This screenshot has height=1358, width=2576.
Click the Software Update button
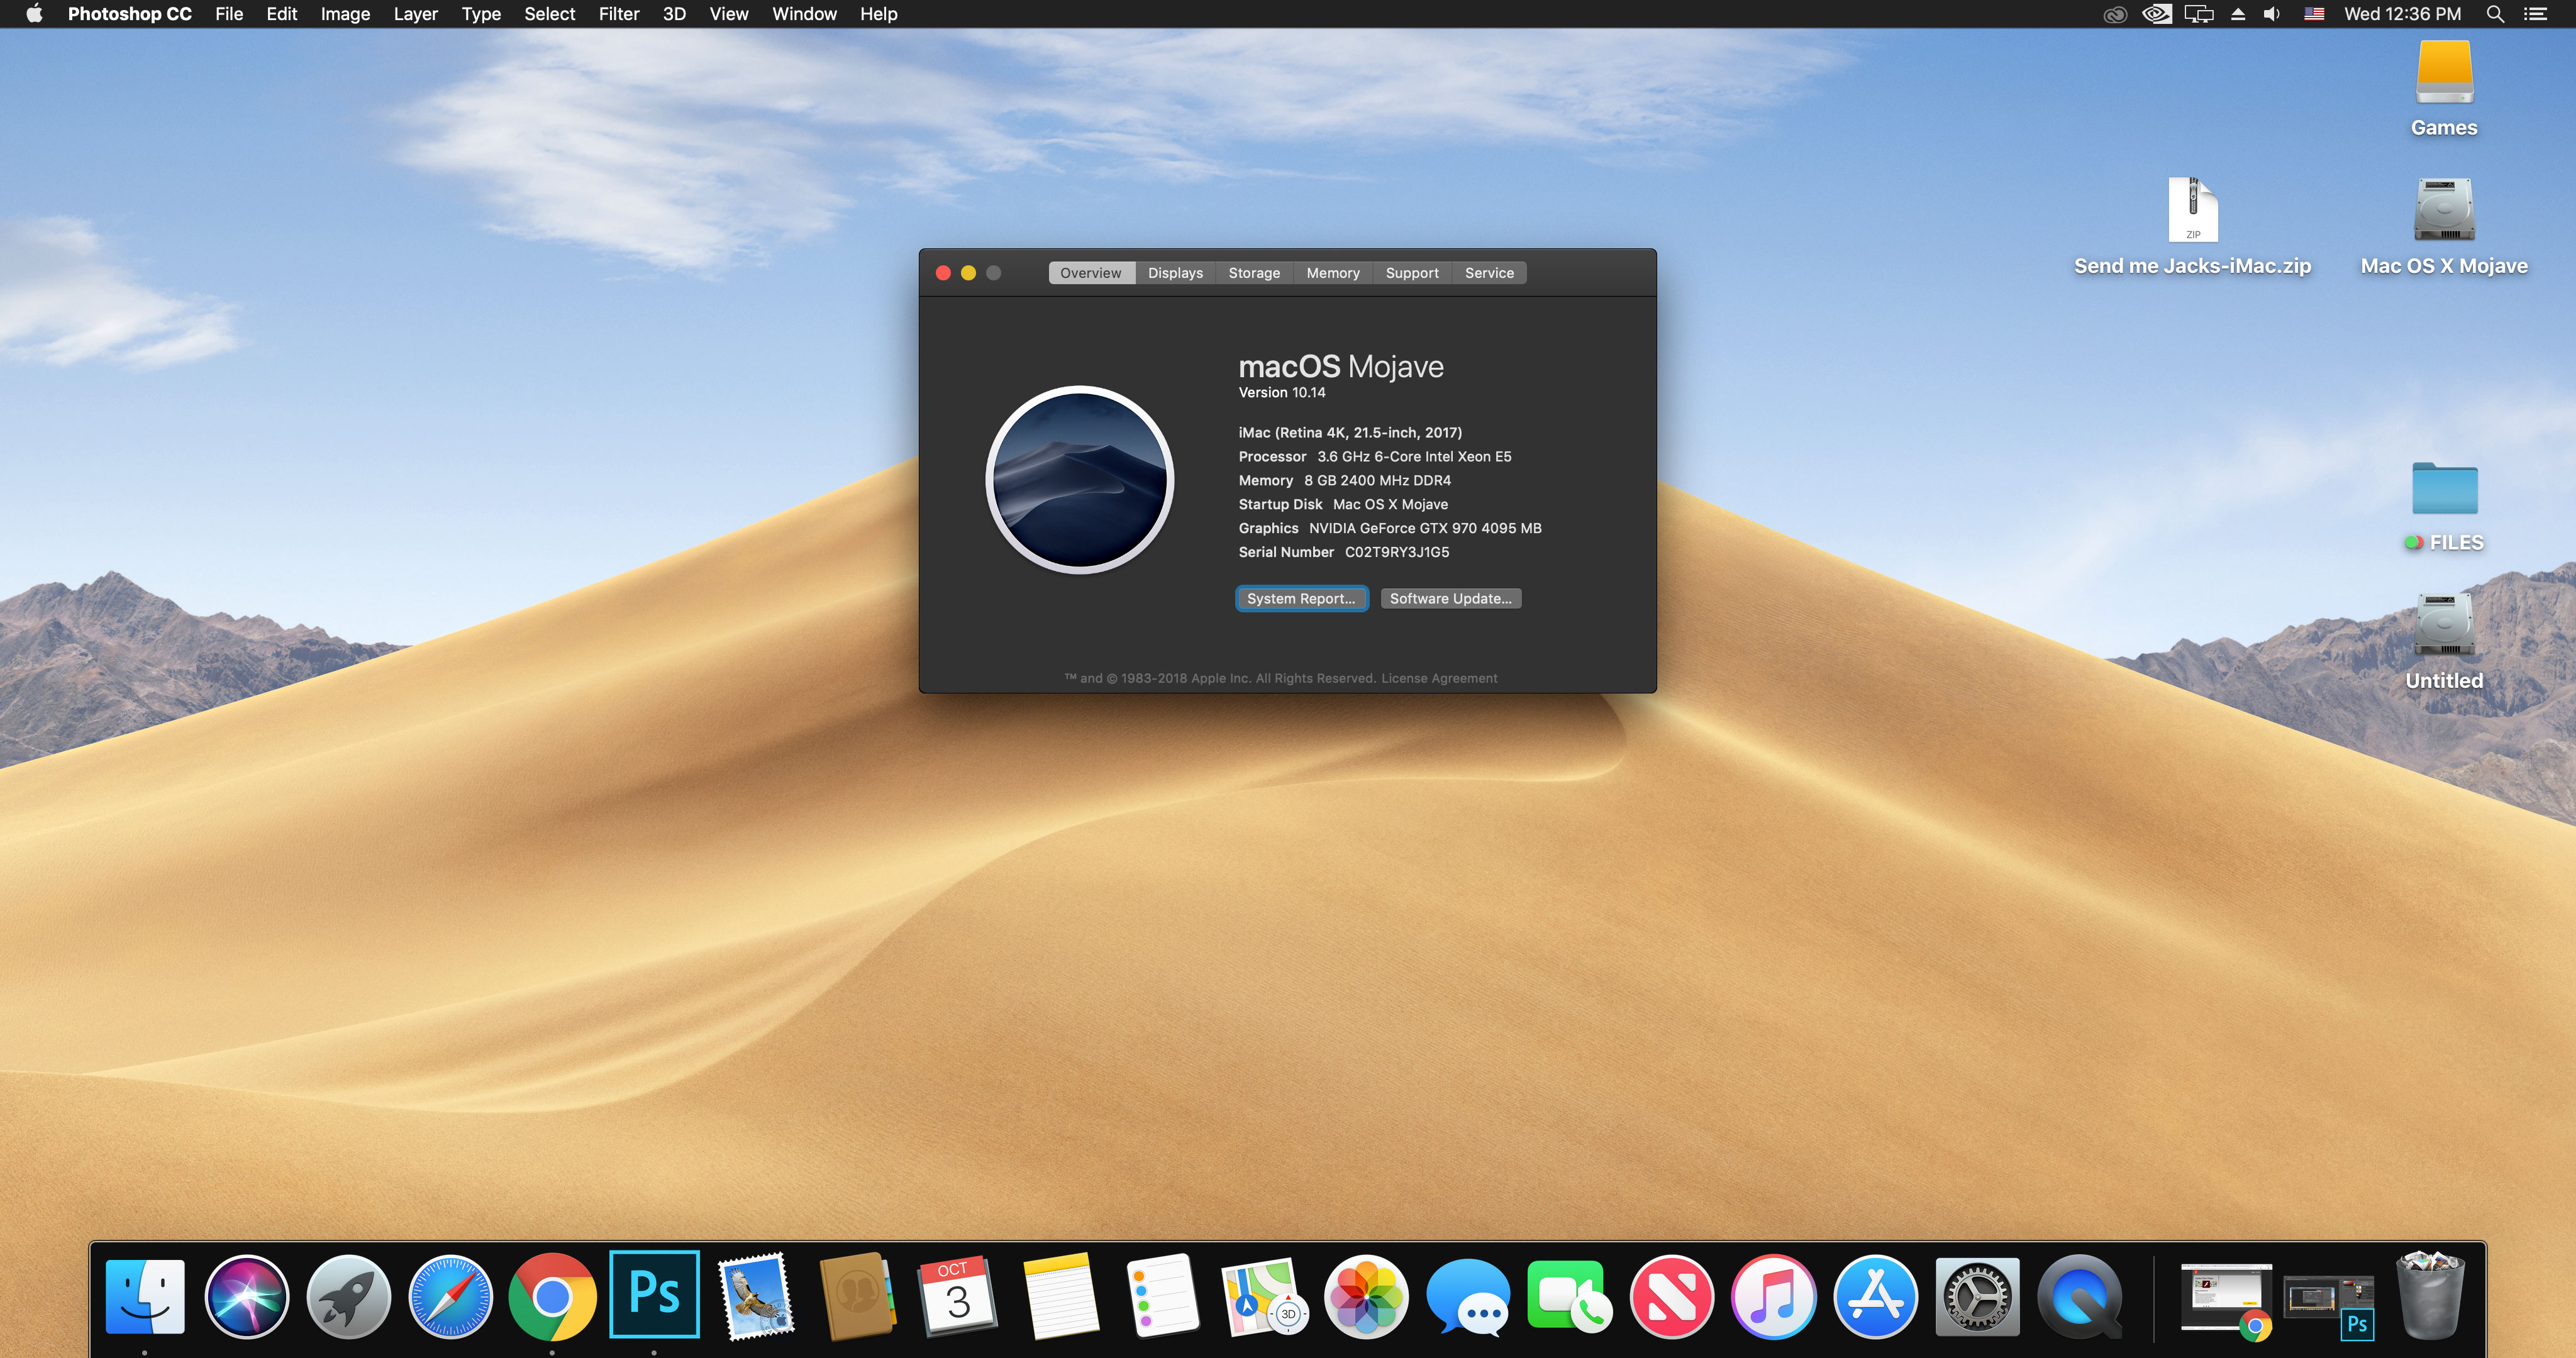pyautogui.click(x=1450, y=598)
